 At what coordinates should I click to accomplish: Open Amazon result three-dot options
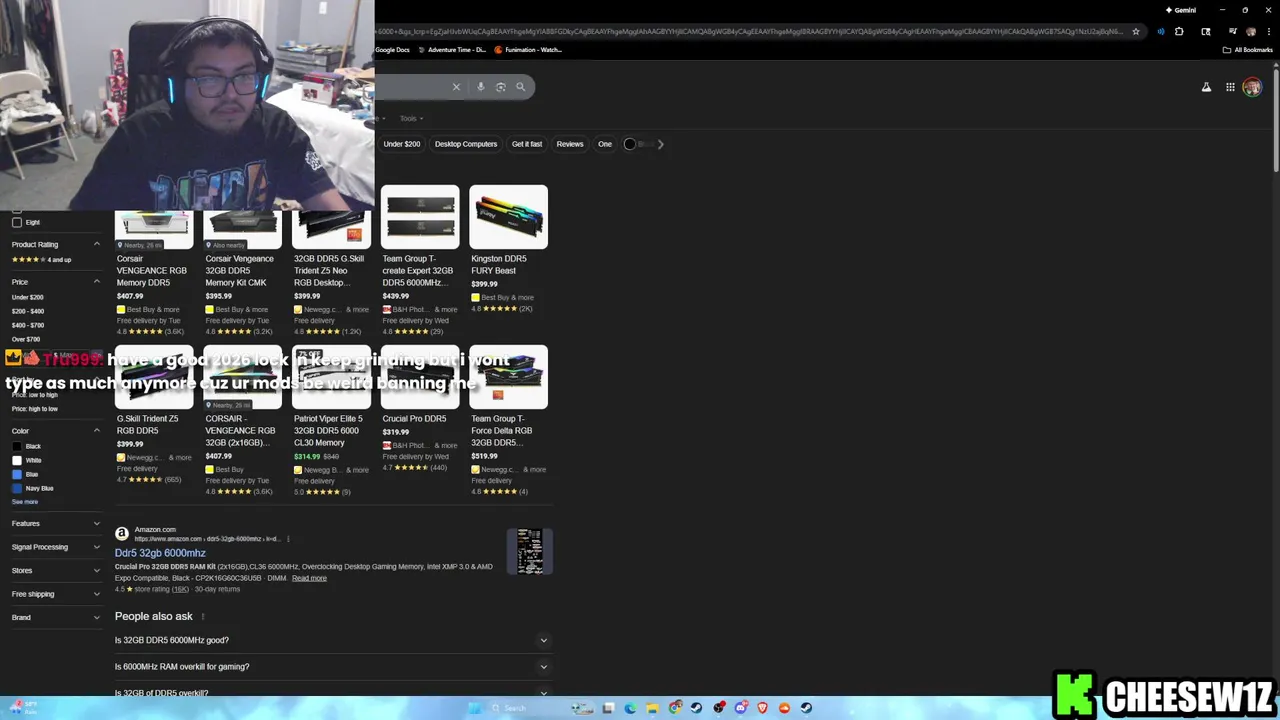point(288,539)
